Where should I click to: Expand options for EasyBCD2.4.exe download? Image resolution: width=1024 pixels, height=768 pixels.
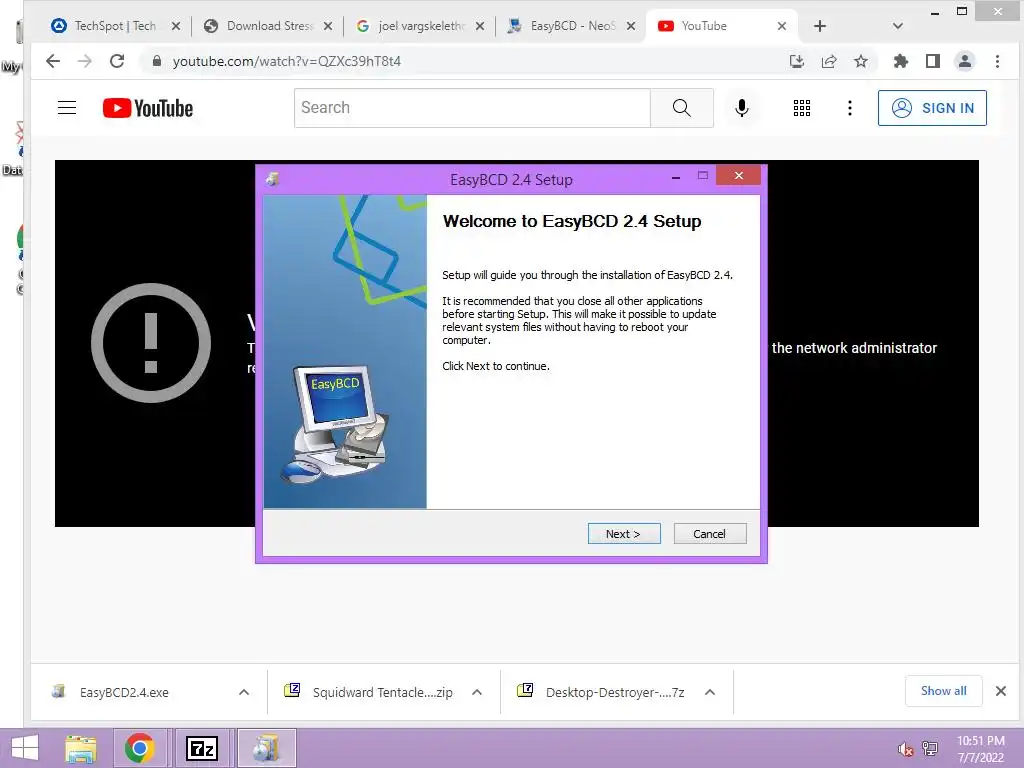coord(244,692)
